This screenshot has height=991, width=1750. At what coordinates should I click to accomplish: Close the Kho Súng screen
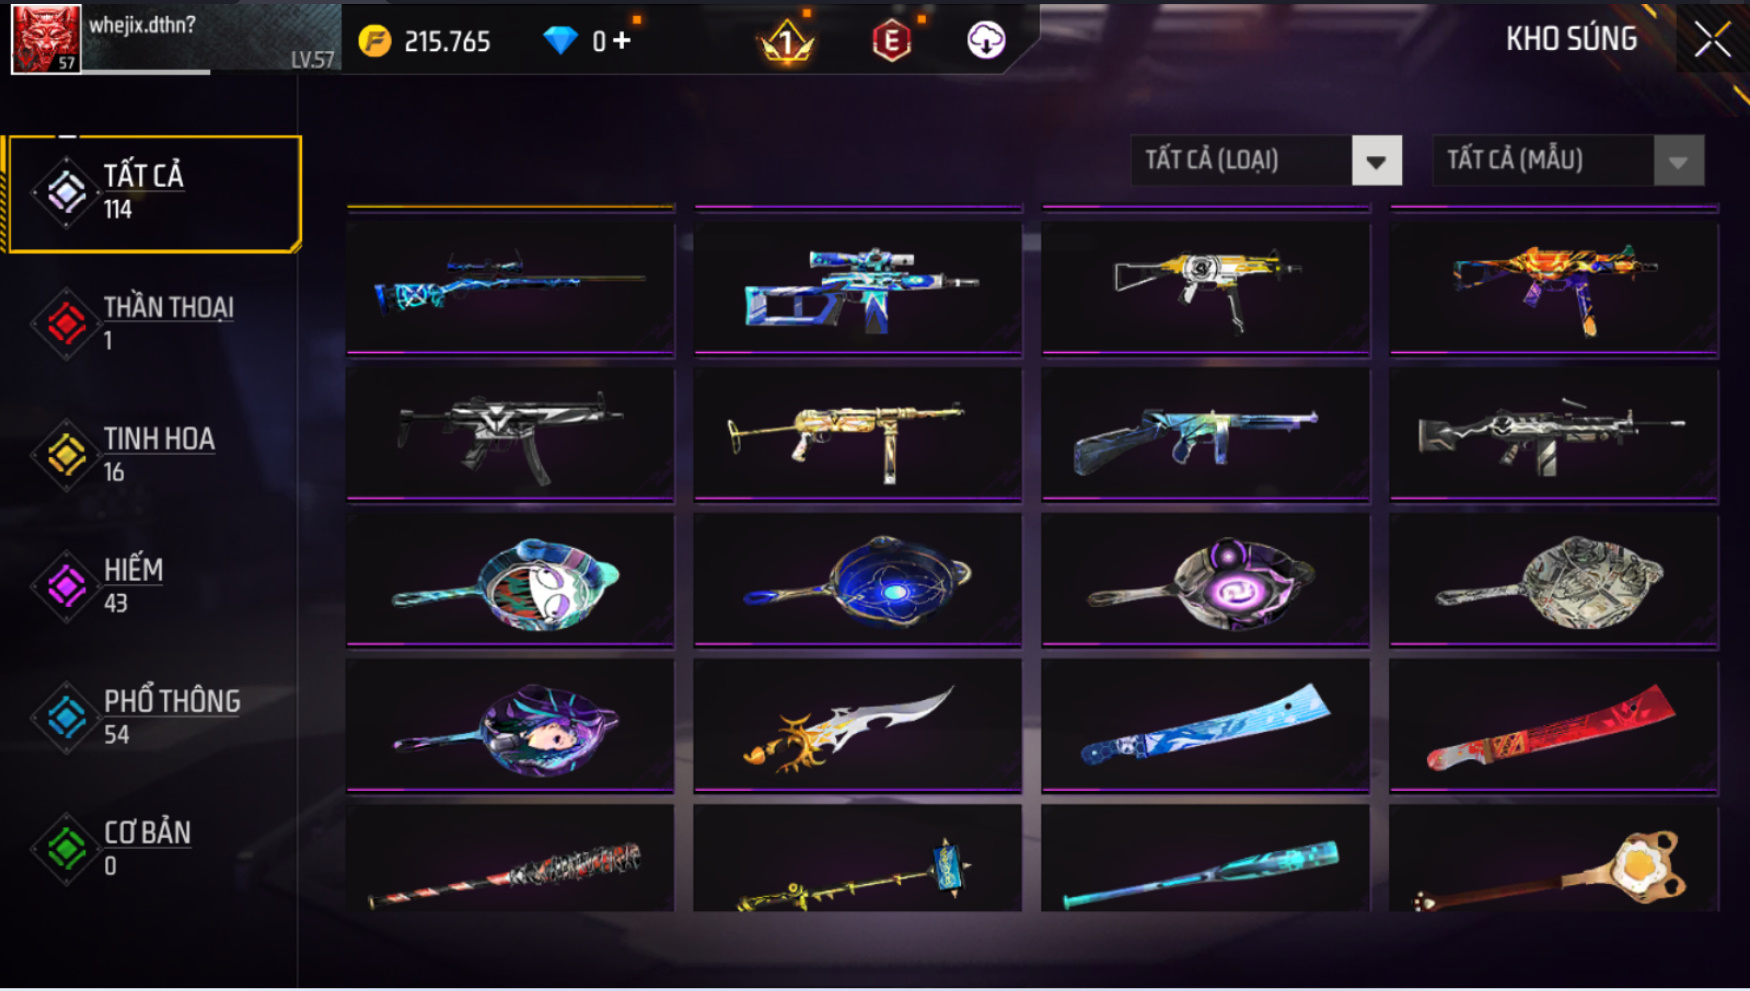[1712, 40]
